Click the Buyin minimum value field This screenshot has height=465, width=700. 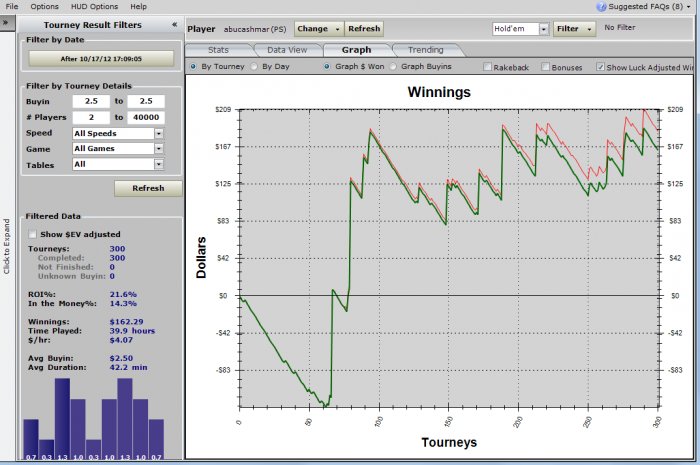(92, 101)
